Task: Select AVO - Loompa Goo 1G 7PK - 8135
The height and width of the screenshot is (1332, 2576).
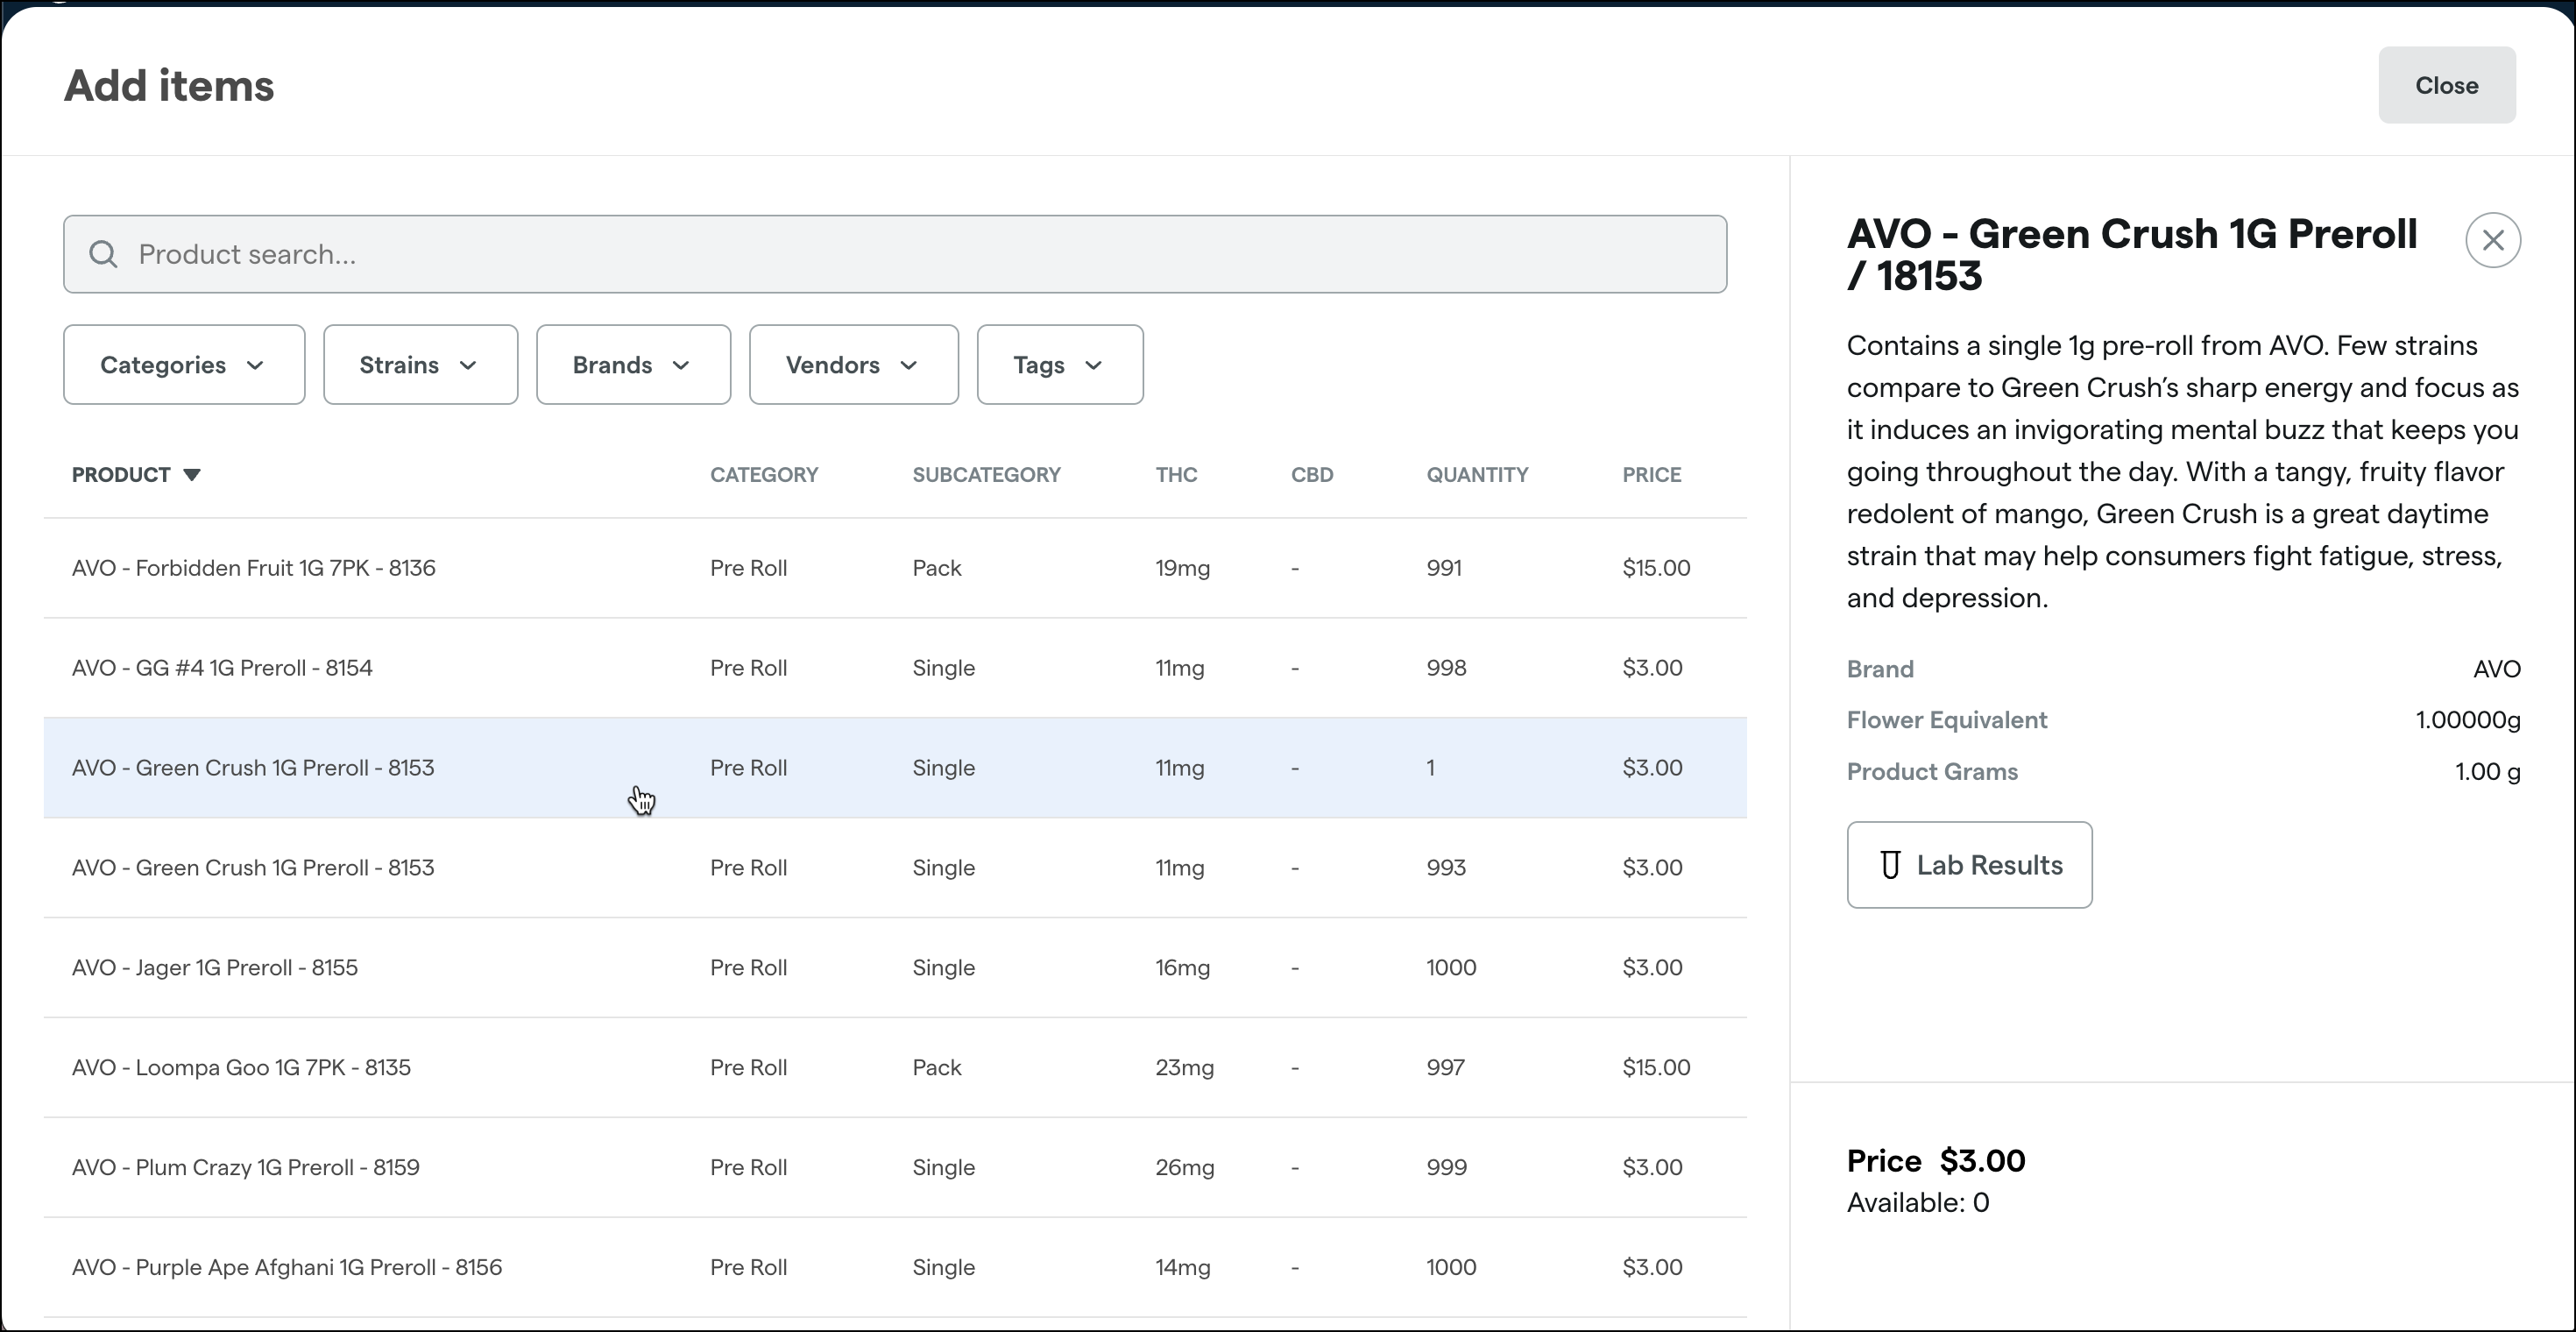Action: [x=895, y=1068]
